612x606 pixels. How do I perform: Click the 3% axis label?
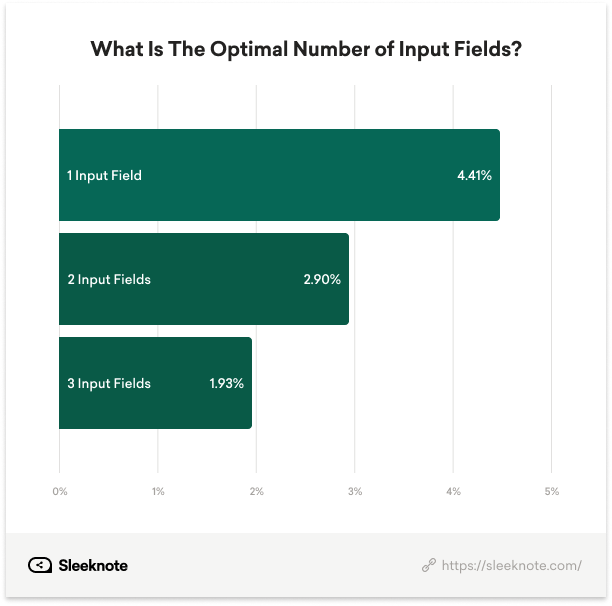click(x=355, y=491)
